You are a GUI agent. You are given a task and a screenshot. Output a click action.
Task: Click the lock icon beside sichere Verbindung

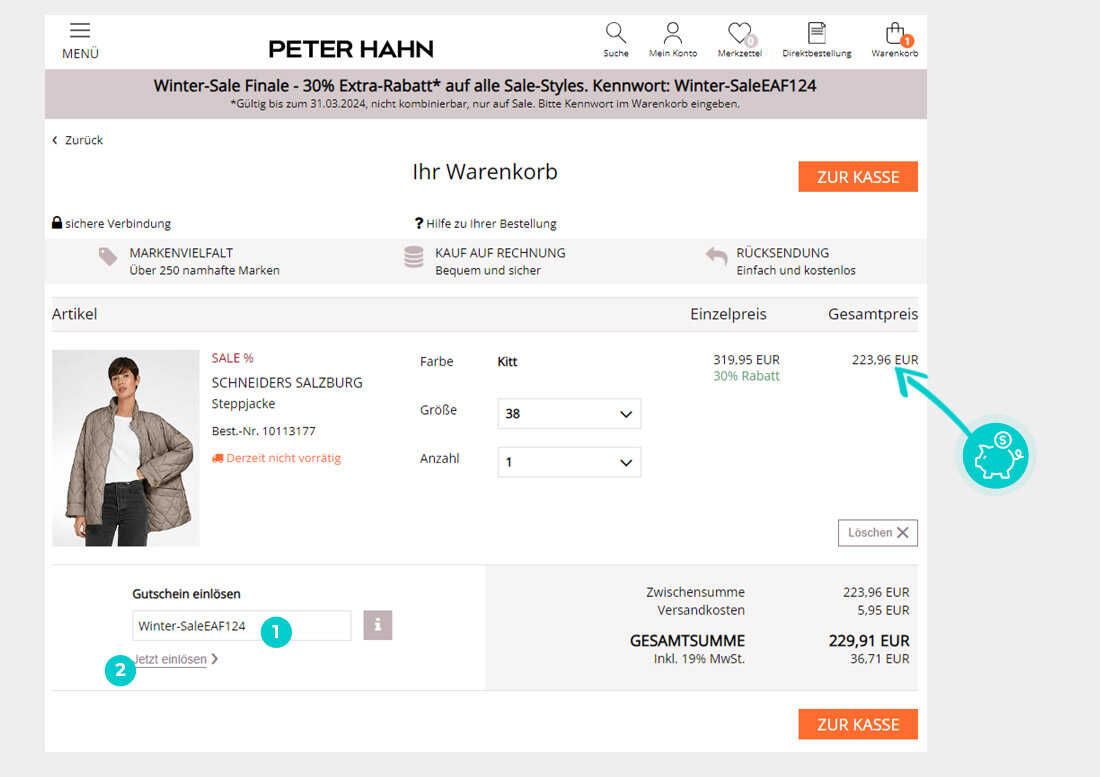pos(57,222)
